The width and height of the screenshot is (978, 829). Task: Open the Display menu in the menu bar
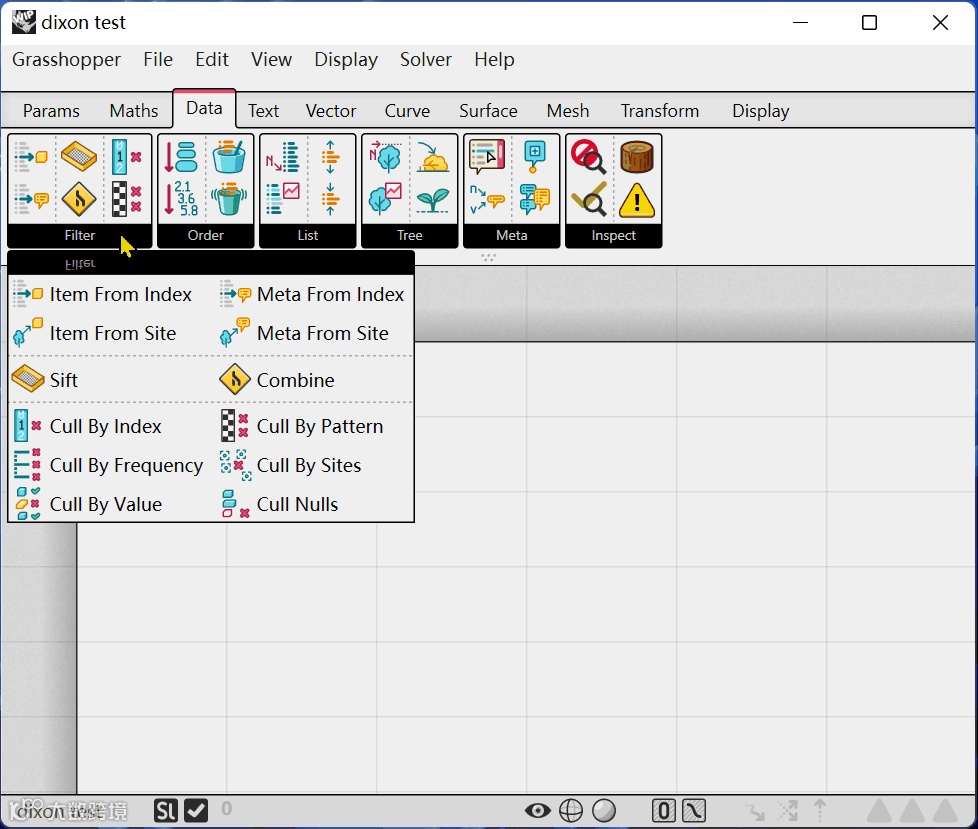(x=346, y=59)
